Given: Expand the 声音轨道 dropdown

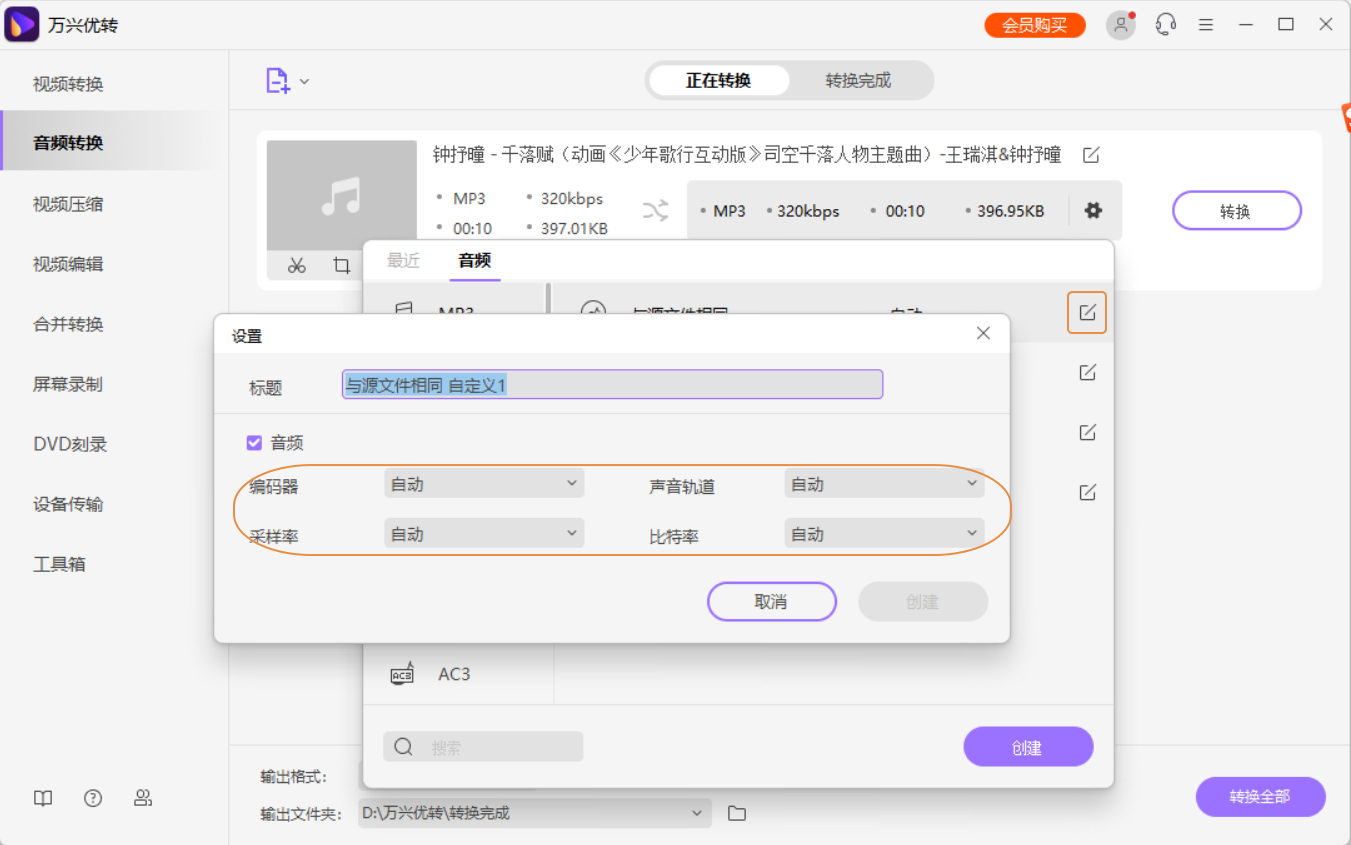Looking at the screenshot, I should click(x=884, y=484).
